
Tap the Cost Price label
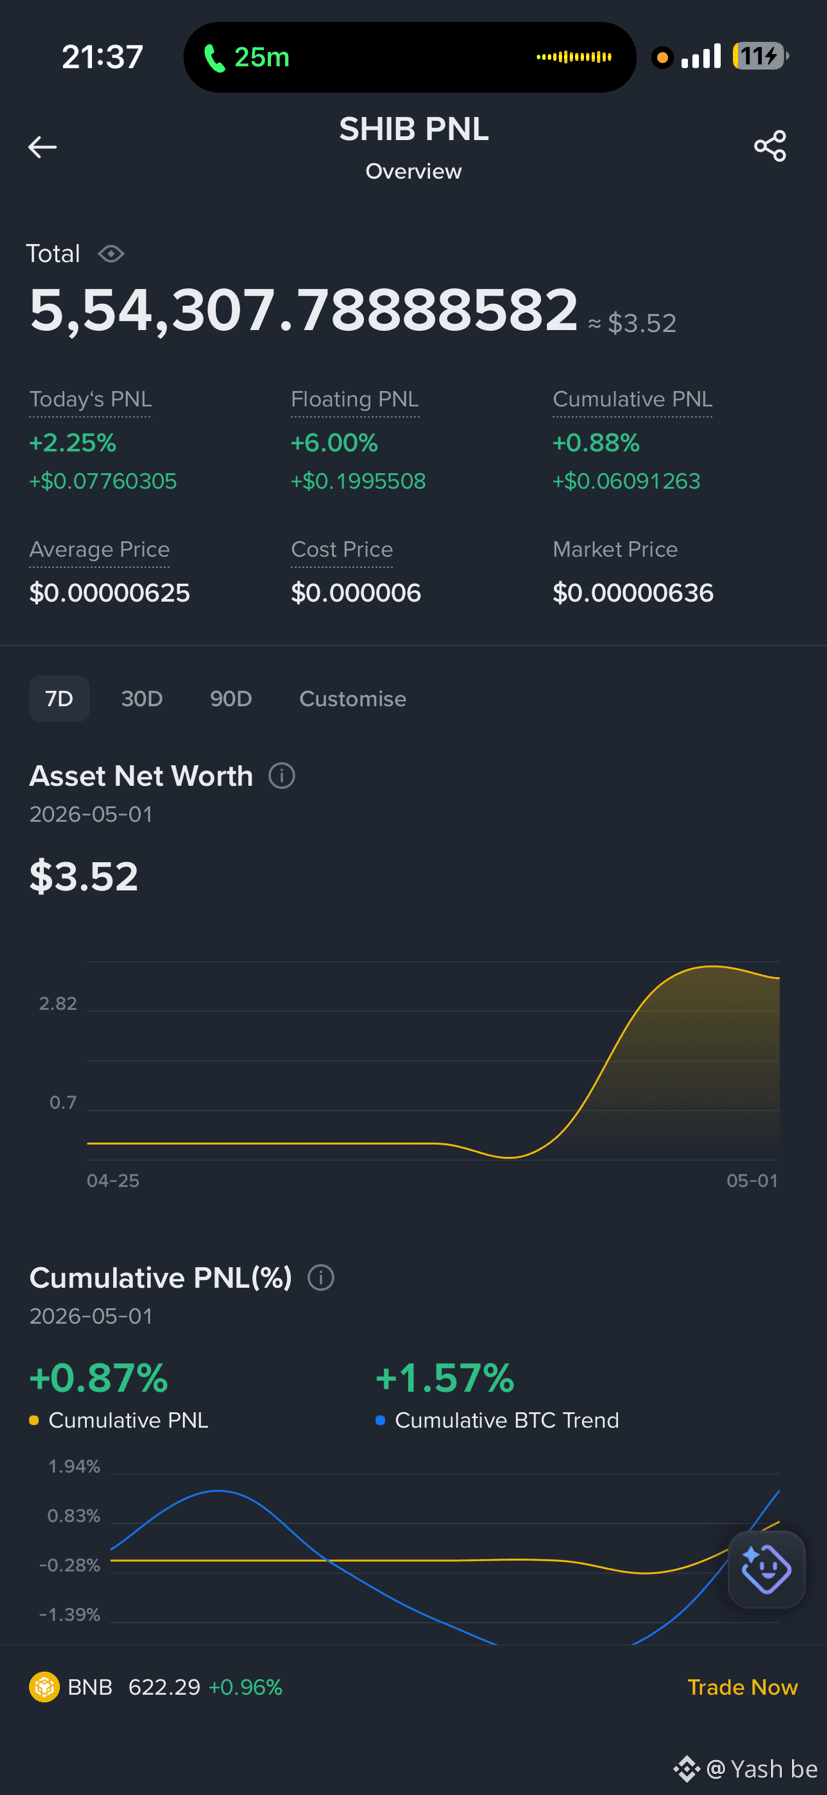[342, 549]
